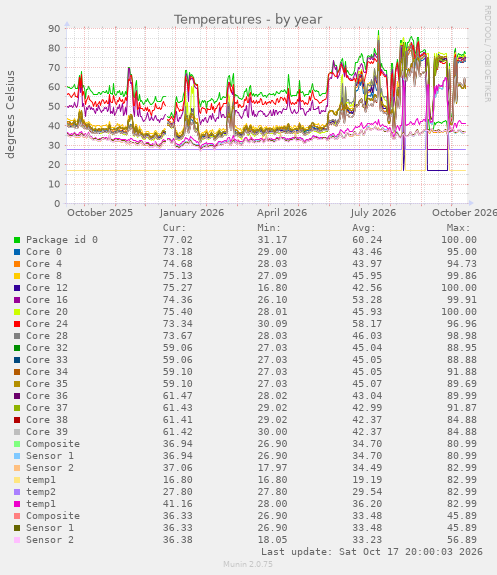The image size is (497, 575).
Task: Click the olive green Core 37 swatch
Action: click(x=17, y=408)
